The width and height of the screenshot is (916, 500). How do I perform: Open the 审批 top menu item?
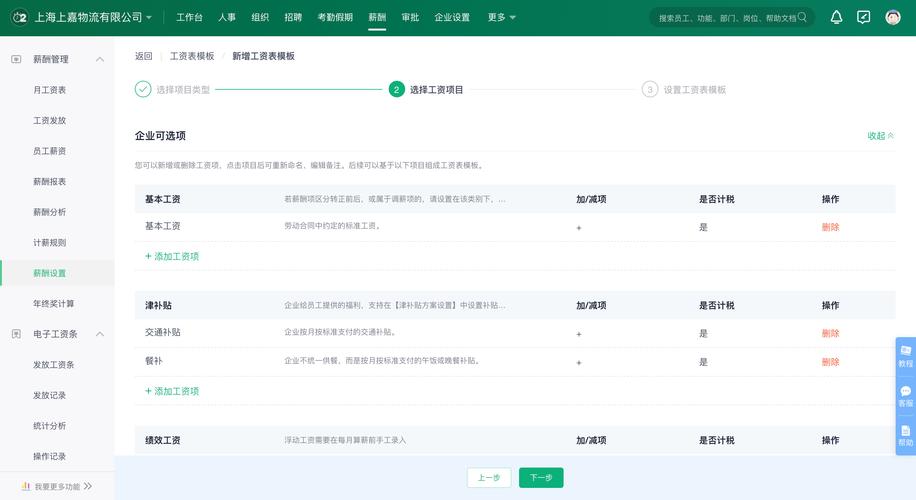tap(410, 17)
